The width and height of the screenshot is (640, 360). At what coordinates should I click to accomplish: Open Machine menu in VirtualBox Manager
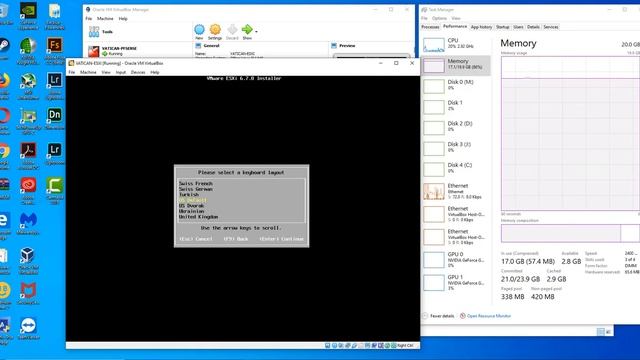105,19
